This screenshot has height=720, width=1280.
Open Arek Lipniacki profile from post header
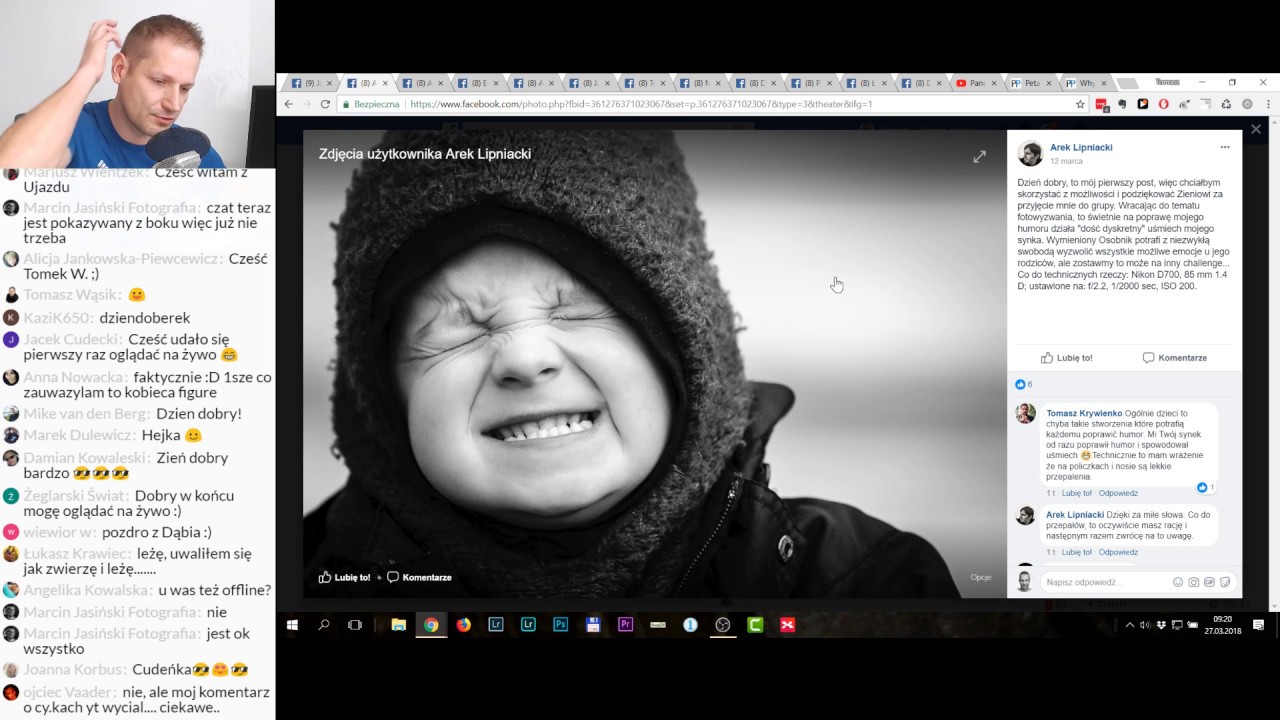coord(1081,147)
